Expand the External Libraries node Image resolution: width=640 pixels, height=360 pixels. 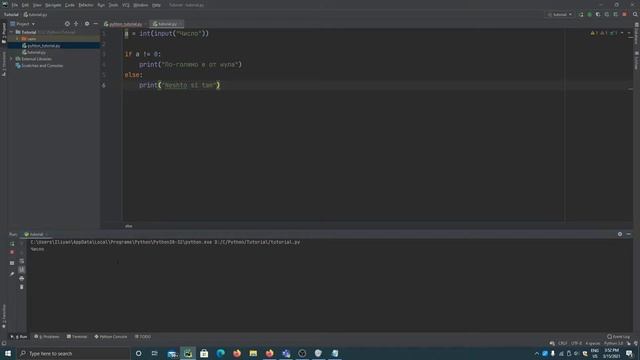tap(11, 59)
